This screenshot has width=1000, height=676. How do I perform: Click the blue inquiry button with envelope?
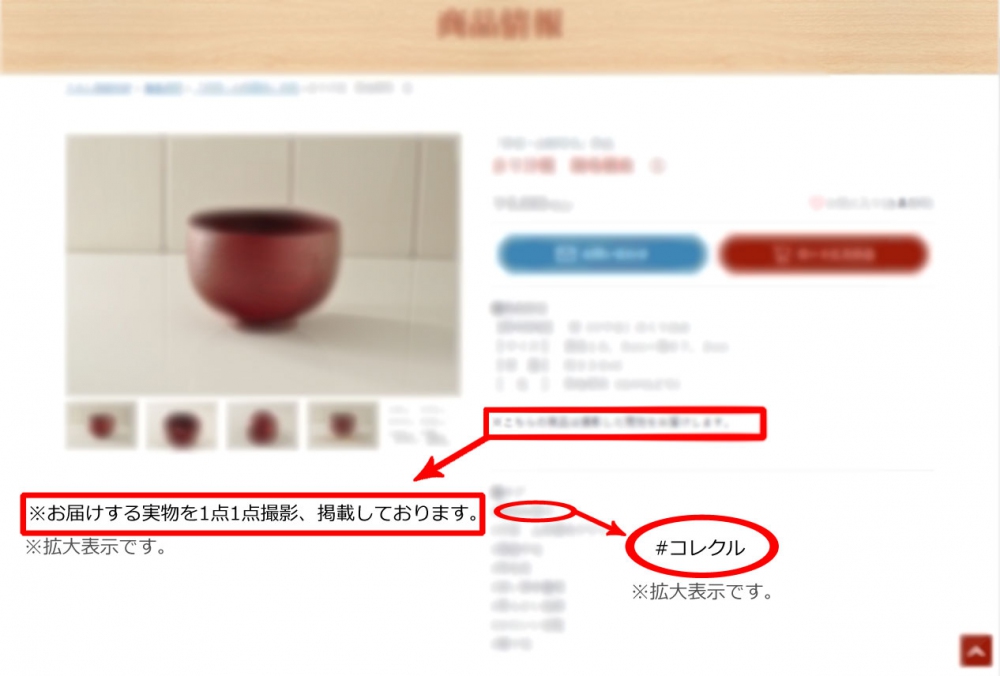(x=602, y=254)
